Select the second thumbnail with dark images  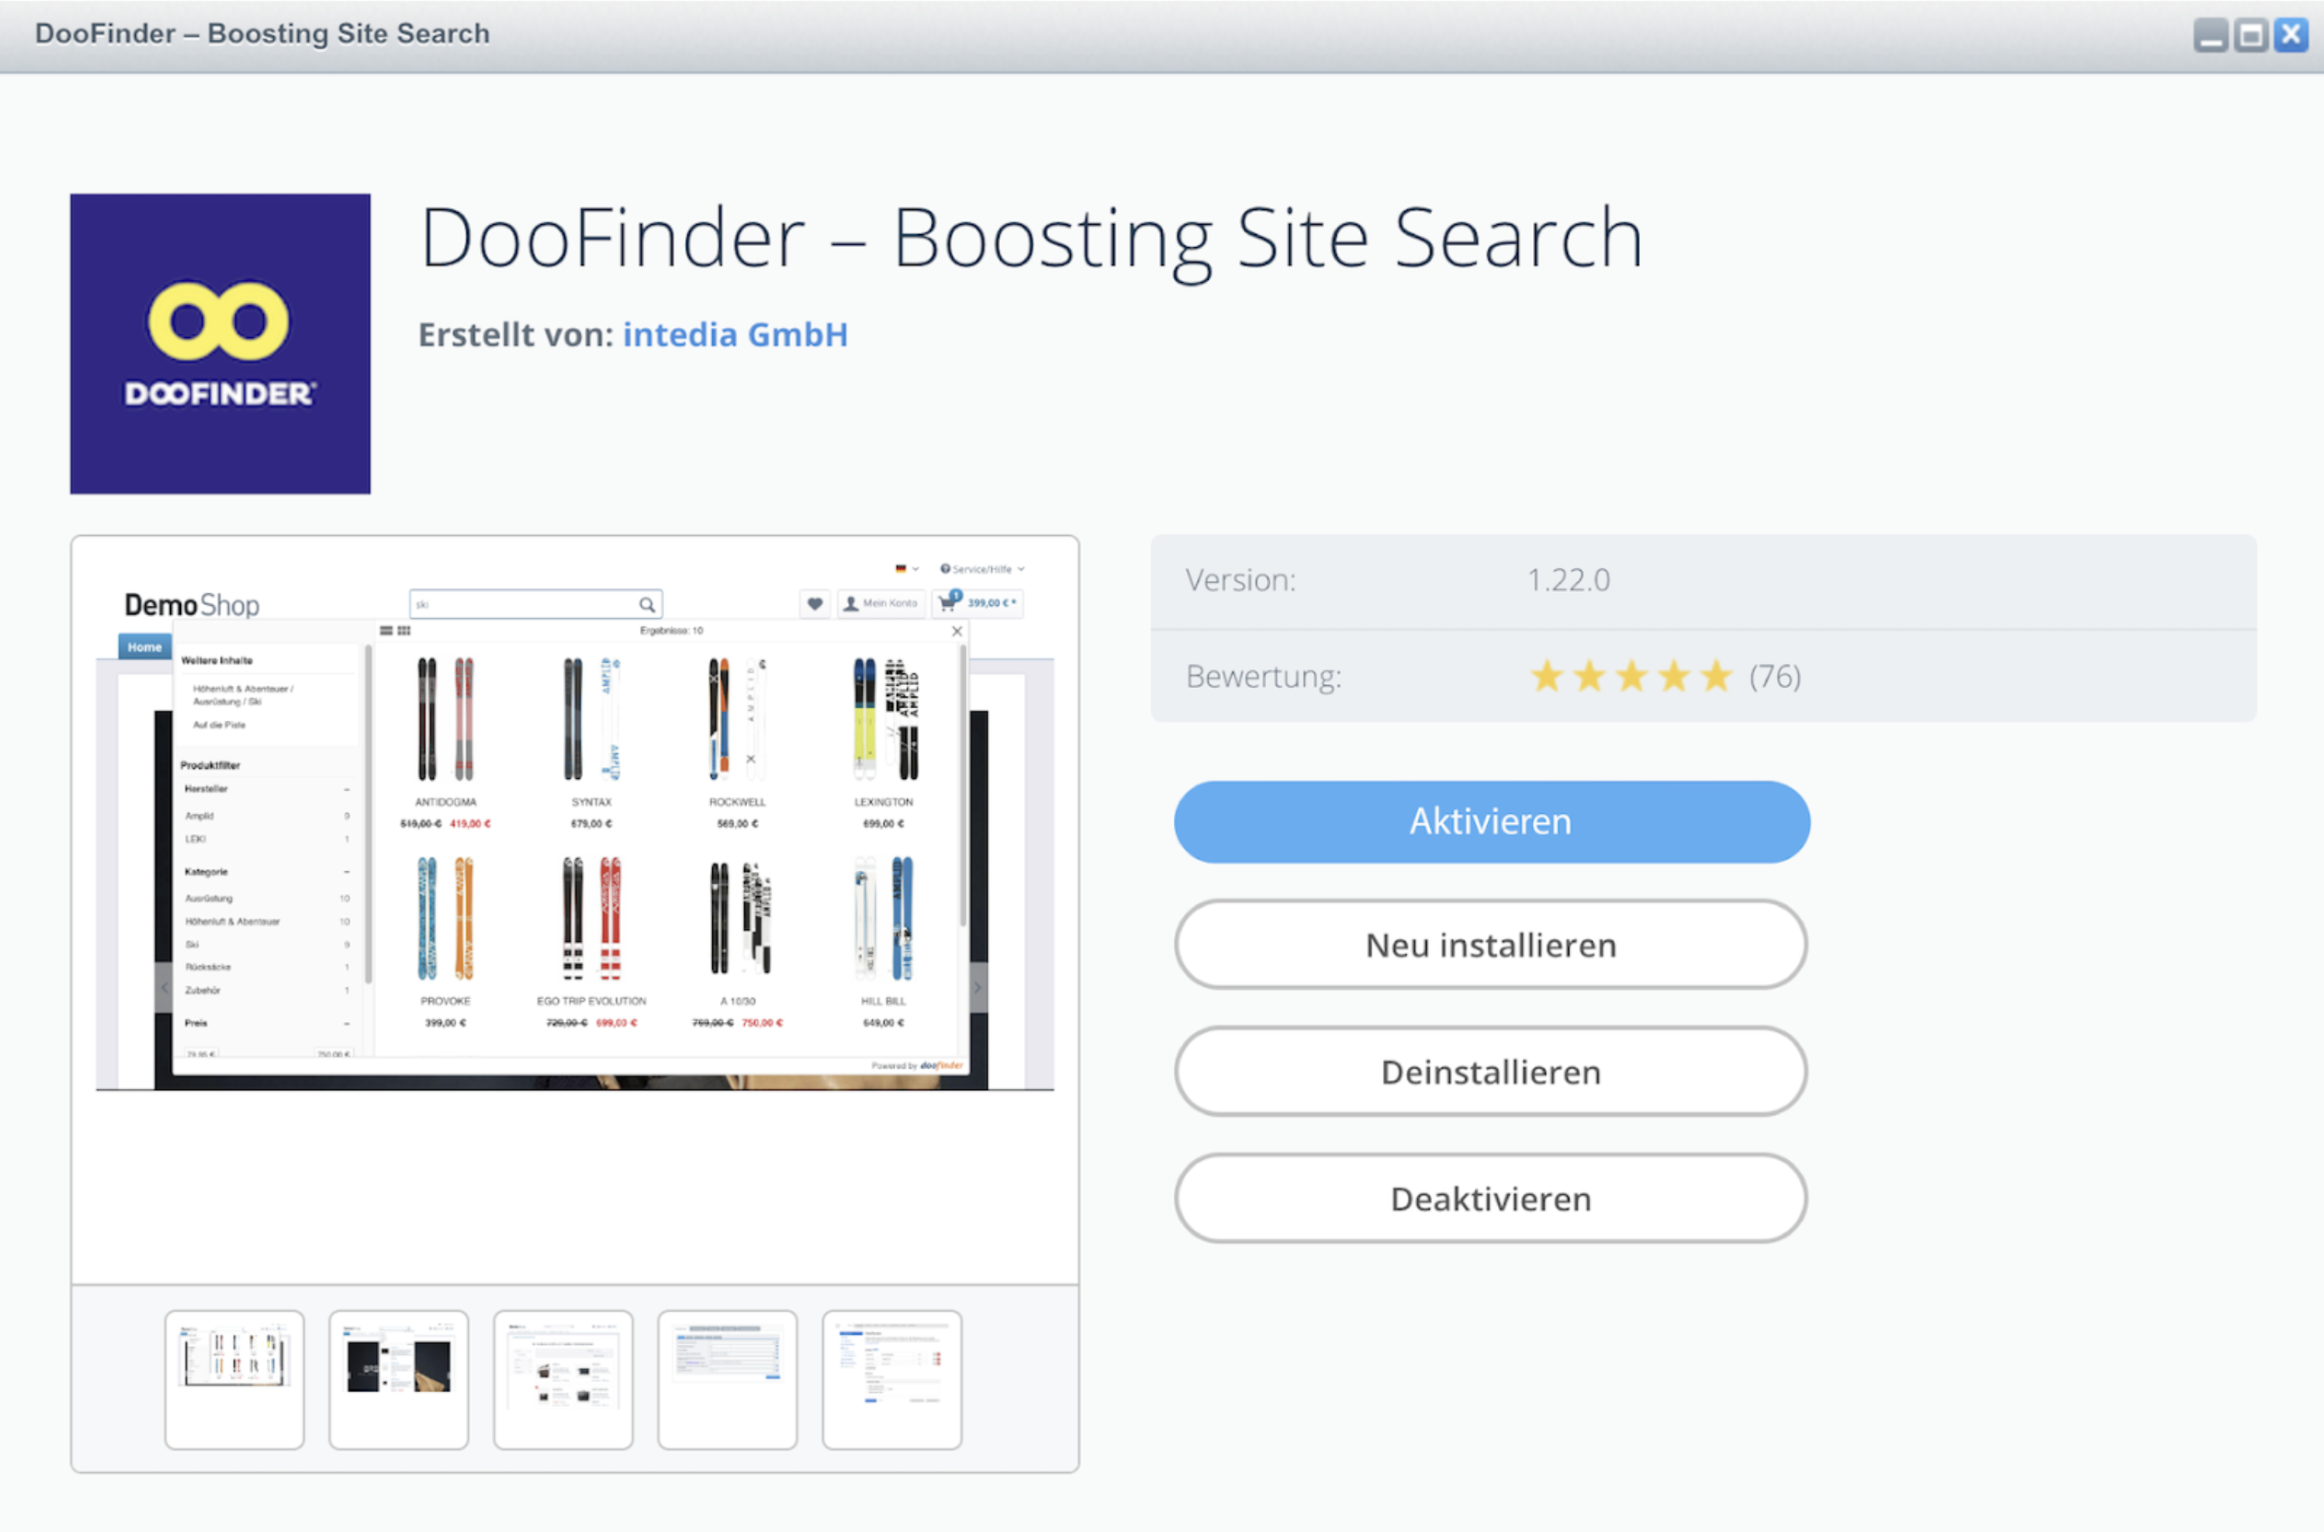[398, 1379]
